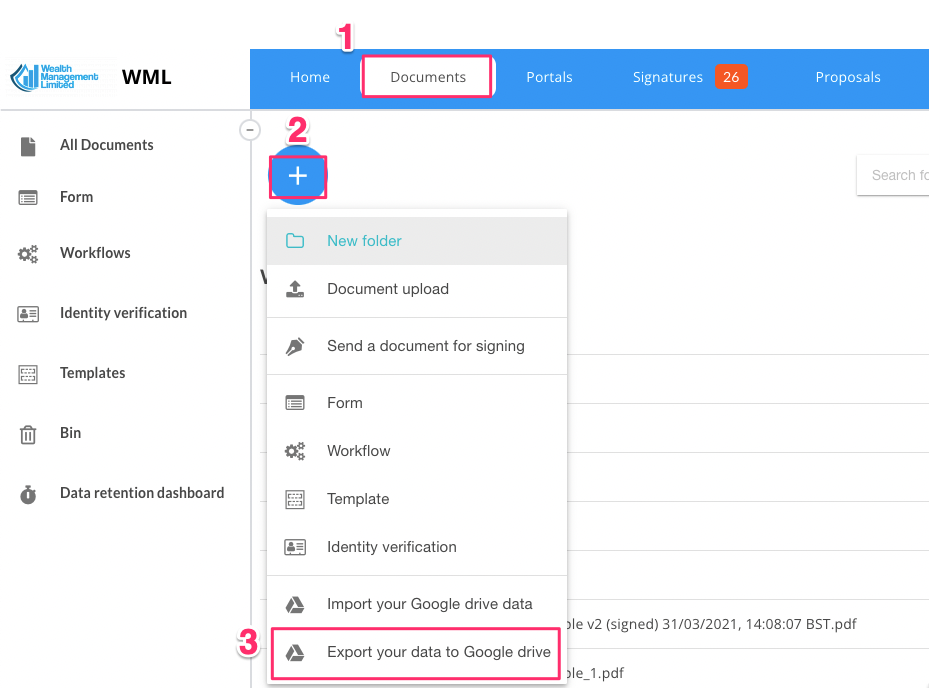The image size is (929, 688).
Task: Open Bin from the sidebar
Action: click(x=70, y=433)
